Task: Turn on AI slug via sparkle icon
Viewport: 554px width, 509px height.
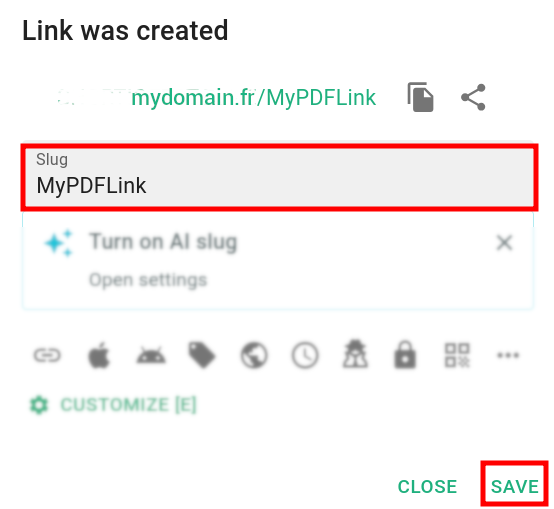Action: (x=59, y=243)
